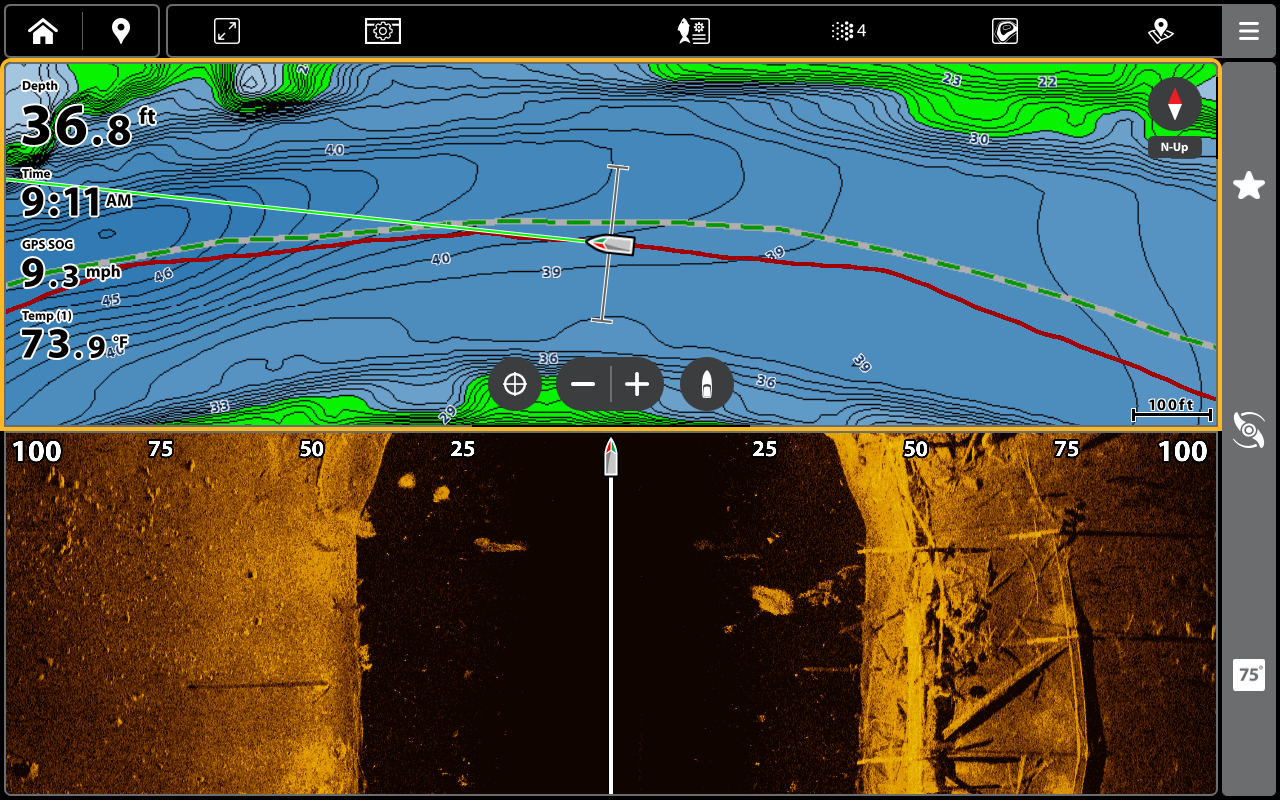Image resolution: width=1280 pixels, height=800 pixels.
Task: Open favorites with the star icon
Action: [1248, 185]
